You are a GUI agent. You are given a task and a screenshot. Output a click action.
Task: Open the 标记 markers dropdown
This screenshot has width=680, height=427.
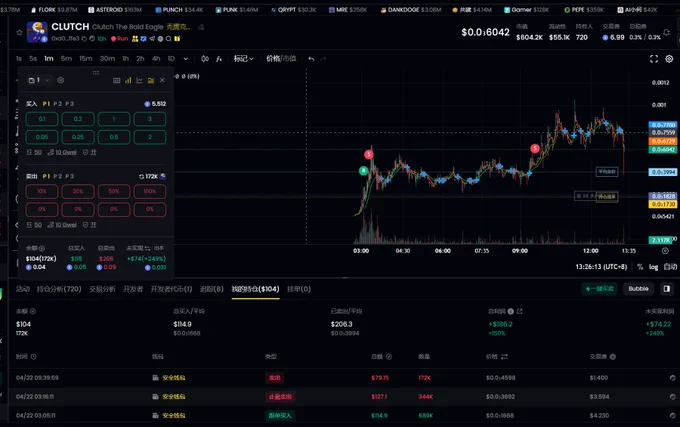pos(243,59)
